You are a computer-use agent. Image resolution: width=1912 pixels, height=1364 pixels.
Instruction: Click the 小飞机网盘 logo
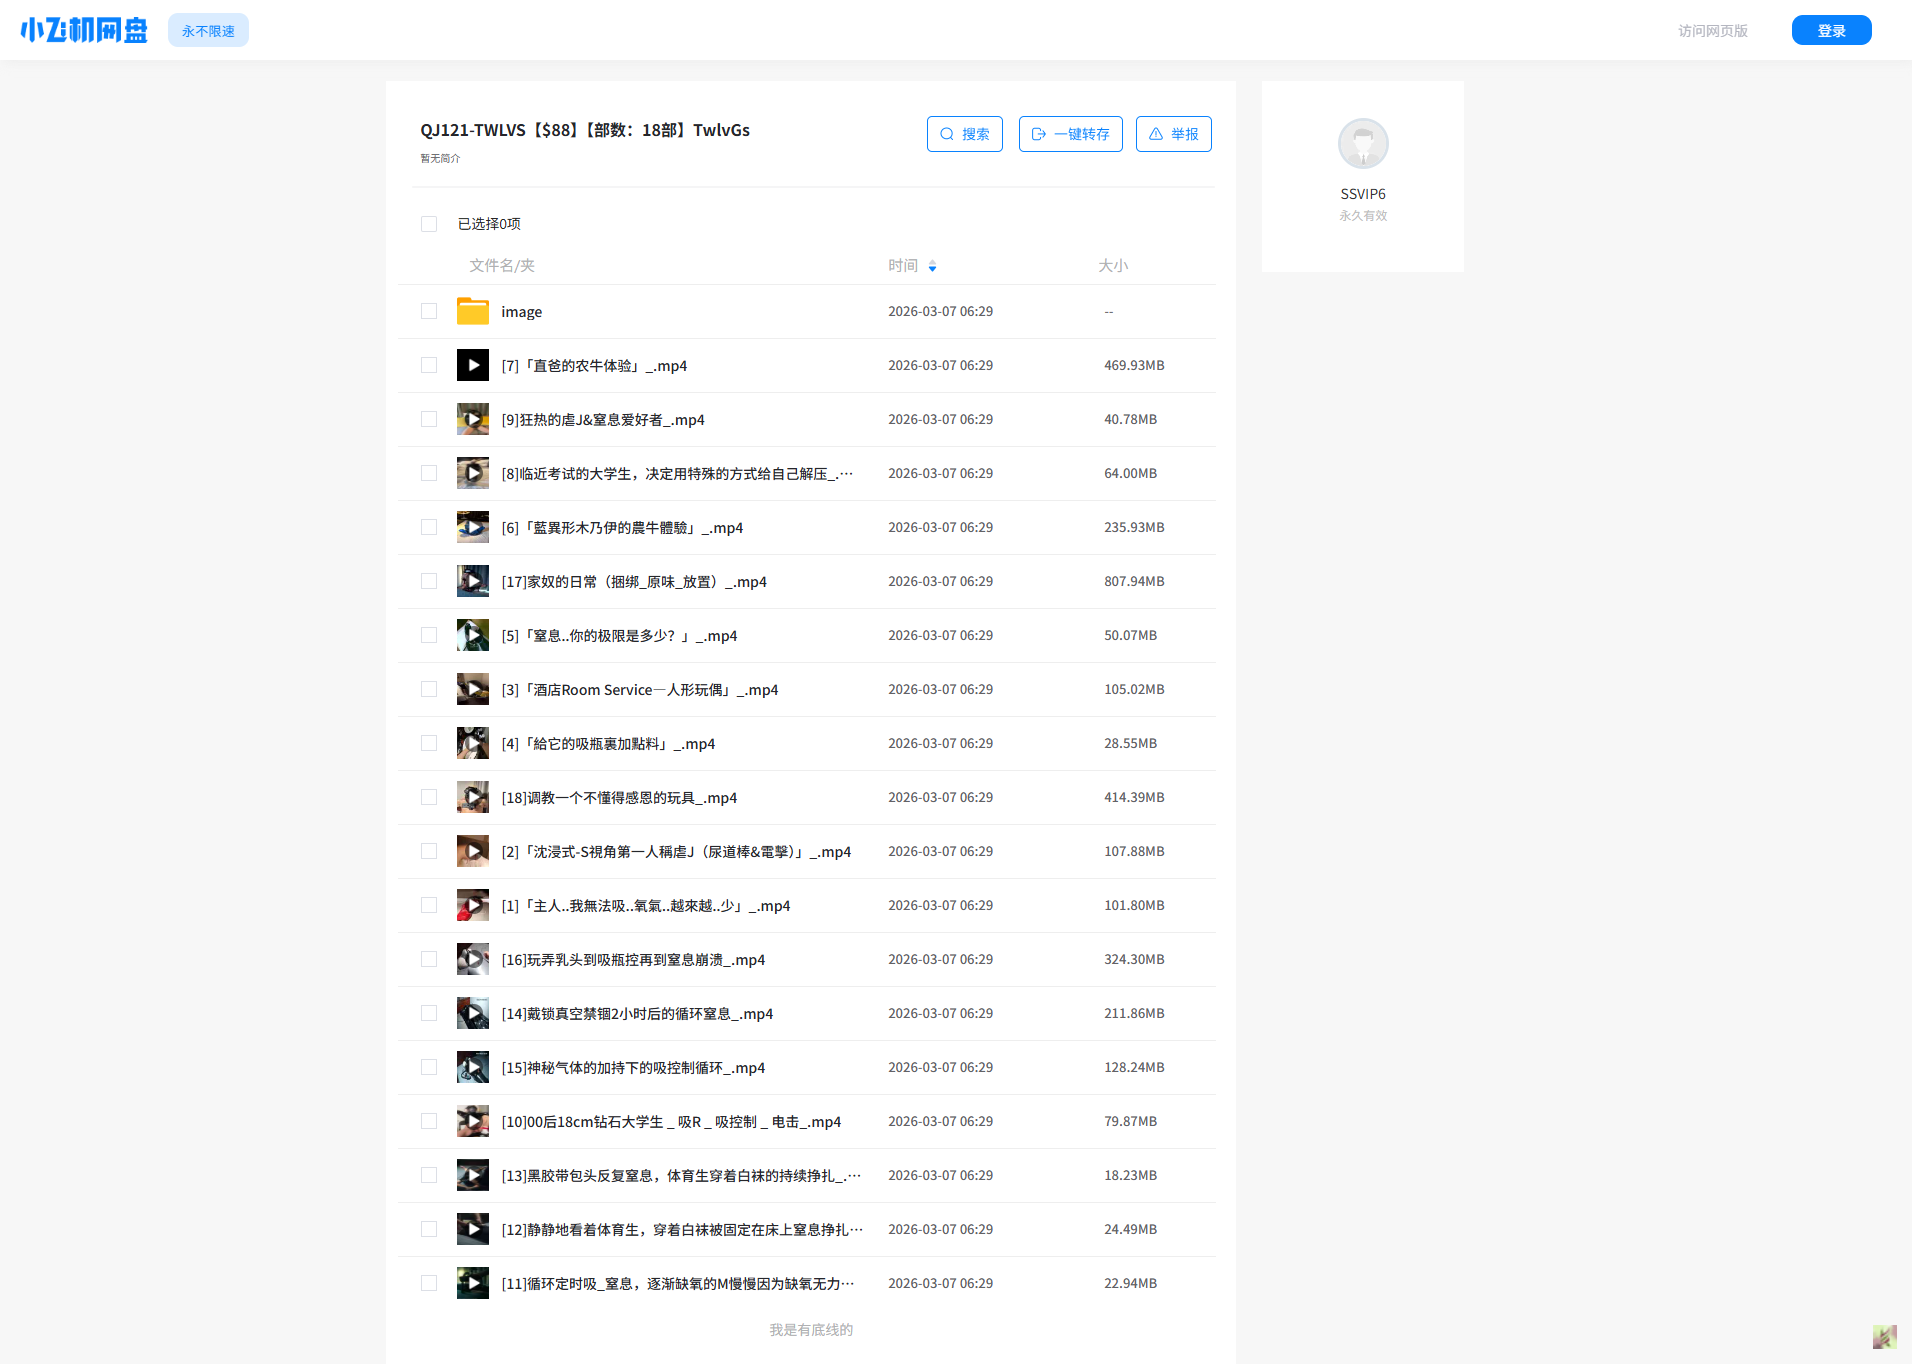pos(84,30)
